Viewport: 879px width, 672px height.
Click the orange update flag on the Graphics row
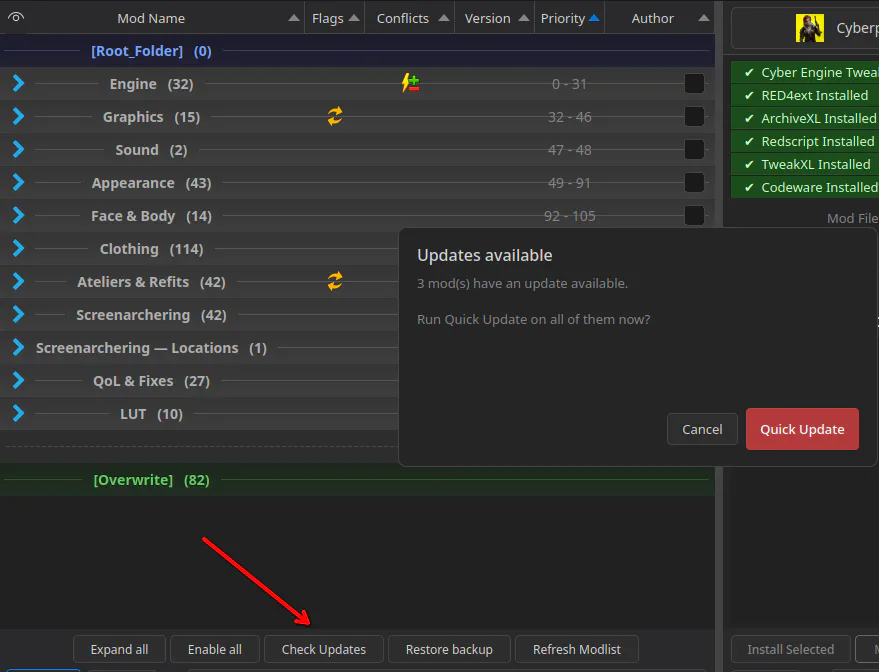(335, 117)
